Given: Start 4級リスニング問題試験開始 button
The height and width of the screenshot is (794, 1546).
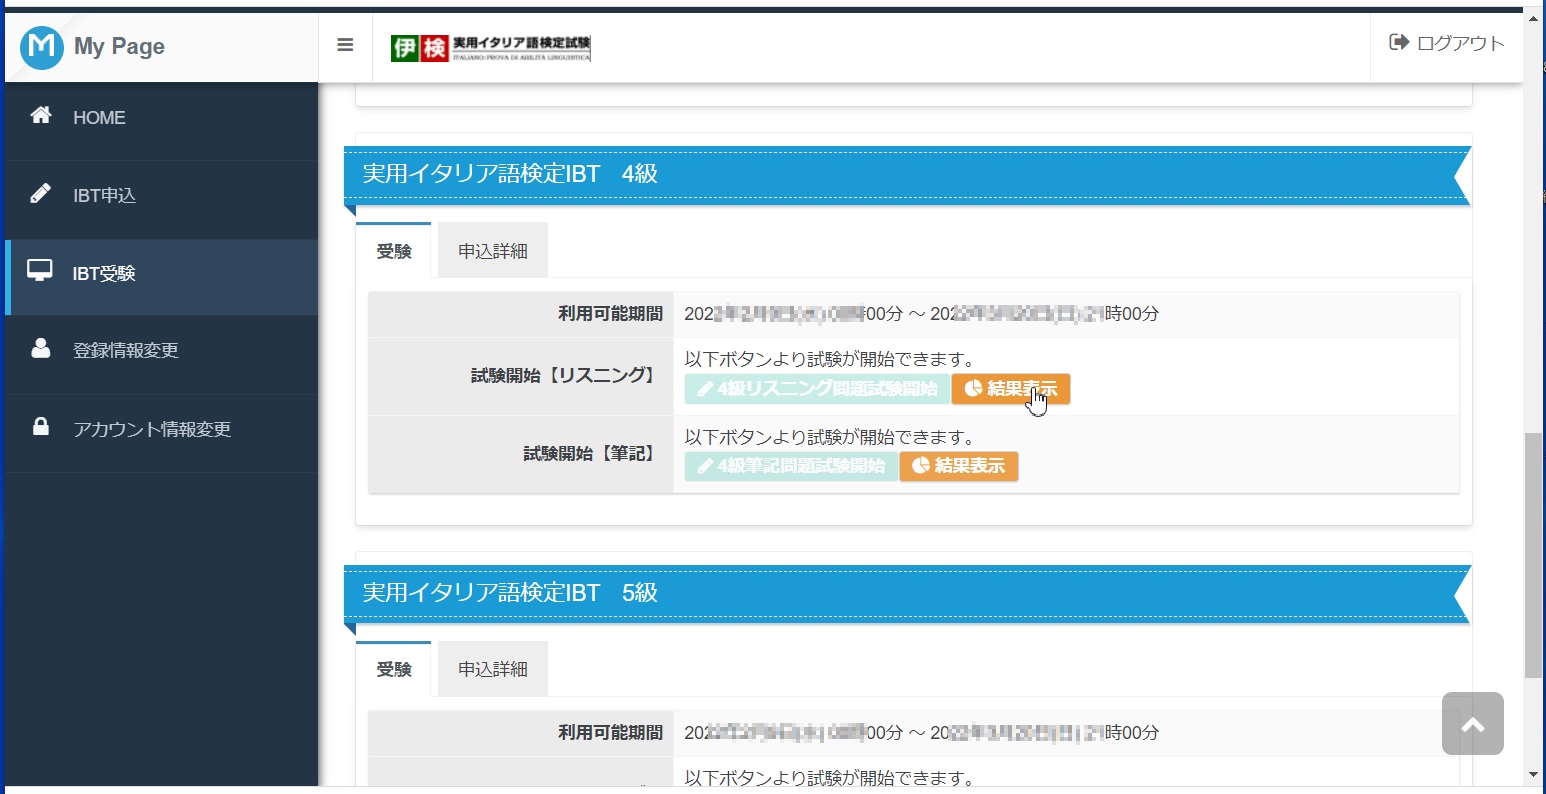Looking at the screenshot, I should tap(817, 389).
